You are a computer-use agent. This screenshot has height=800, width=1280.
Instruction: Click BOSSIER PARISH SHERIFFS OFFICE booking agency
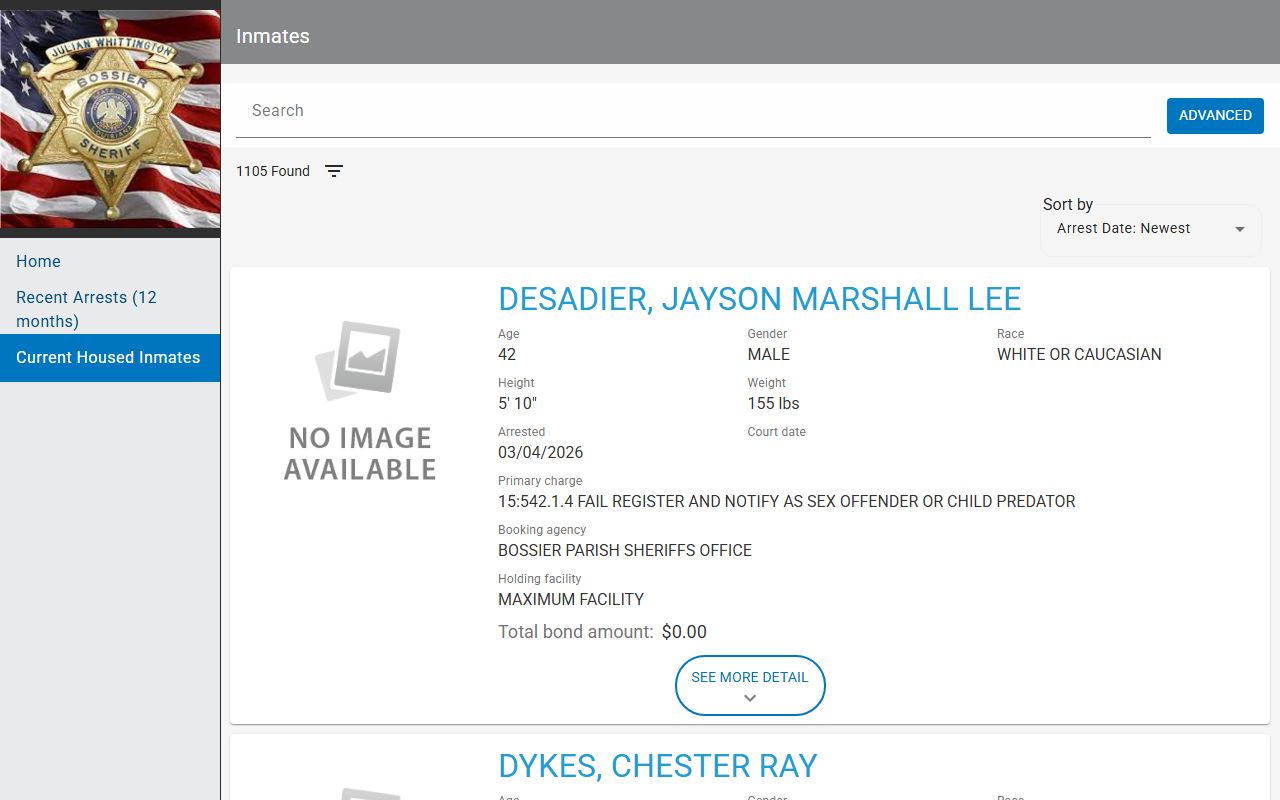click(x=624, y=550)
